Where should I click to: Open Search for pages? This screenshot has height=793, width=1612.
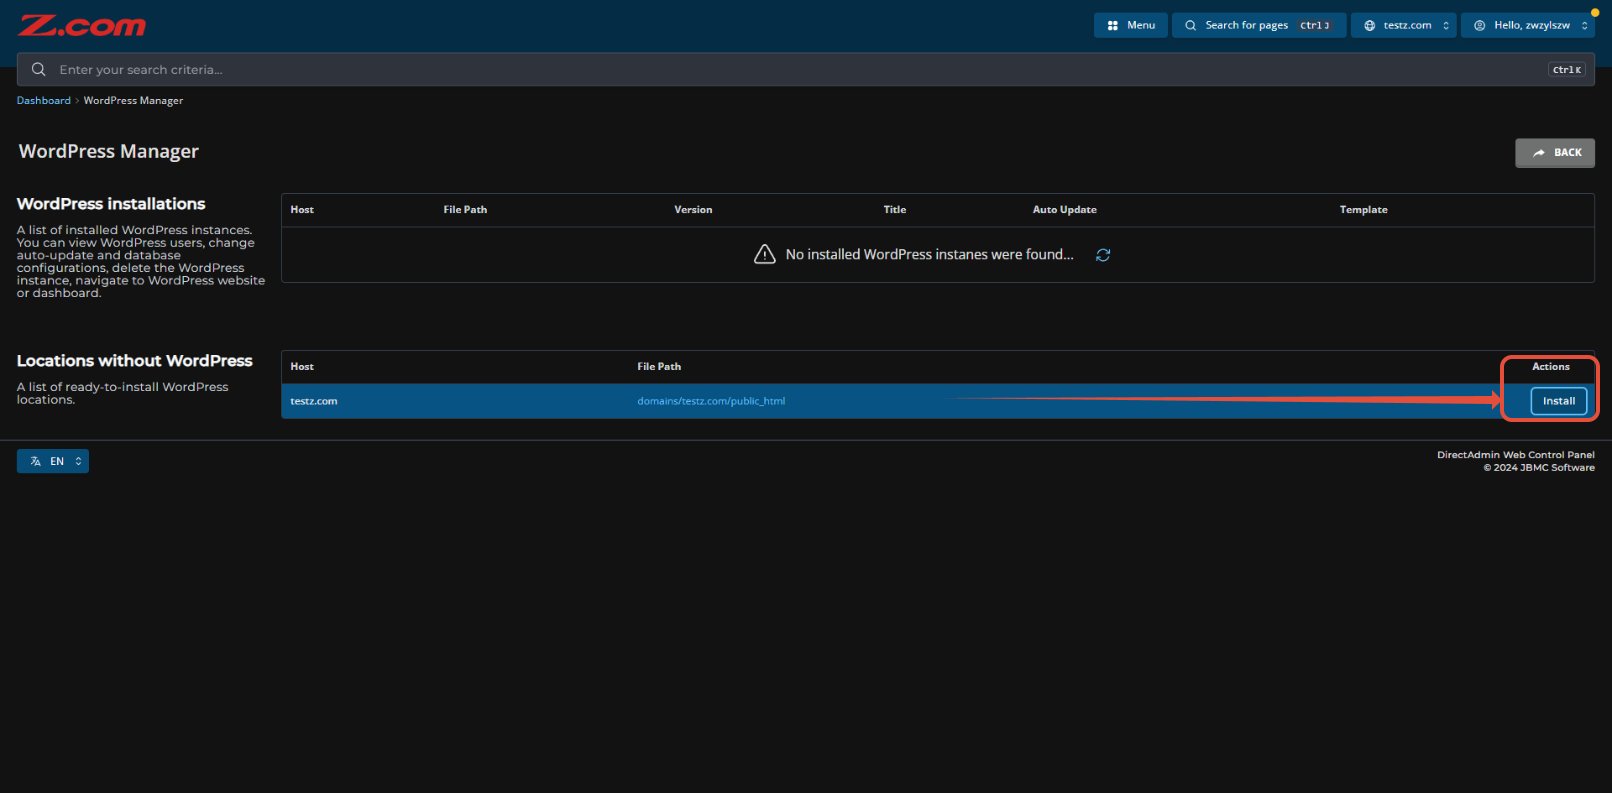pyautogui.click(x=1259, y=25)
